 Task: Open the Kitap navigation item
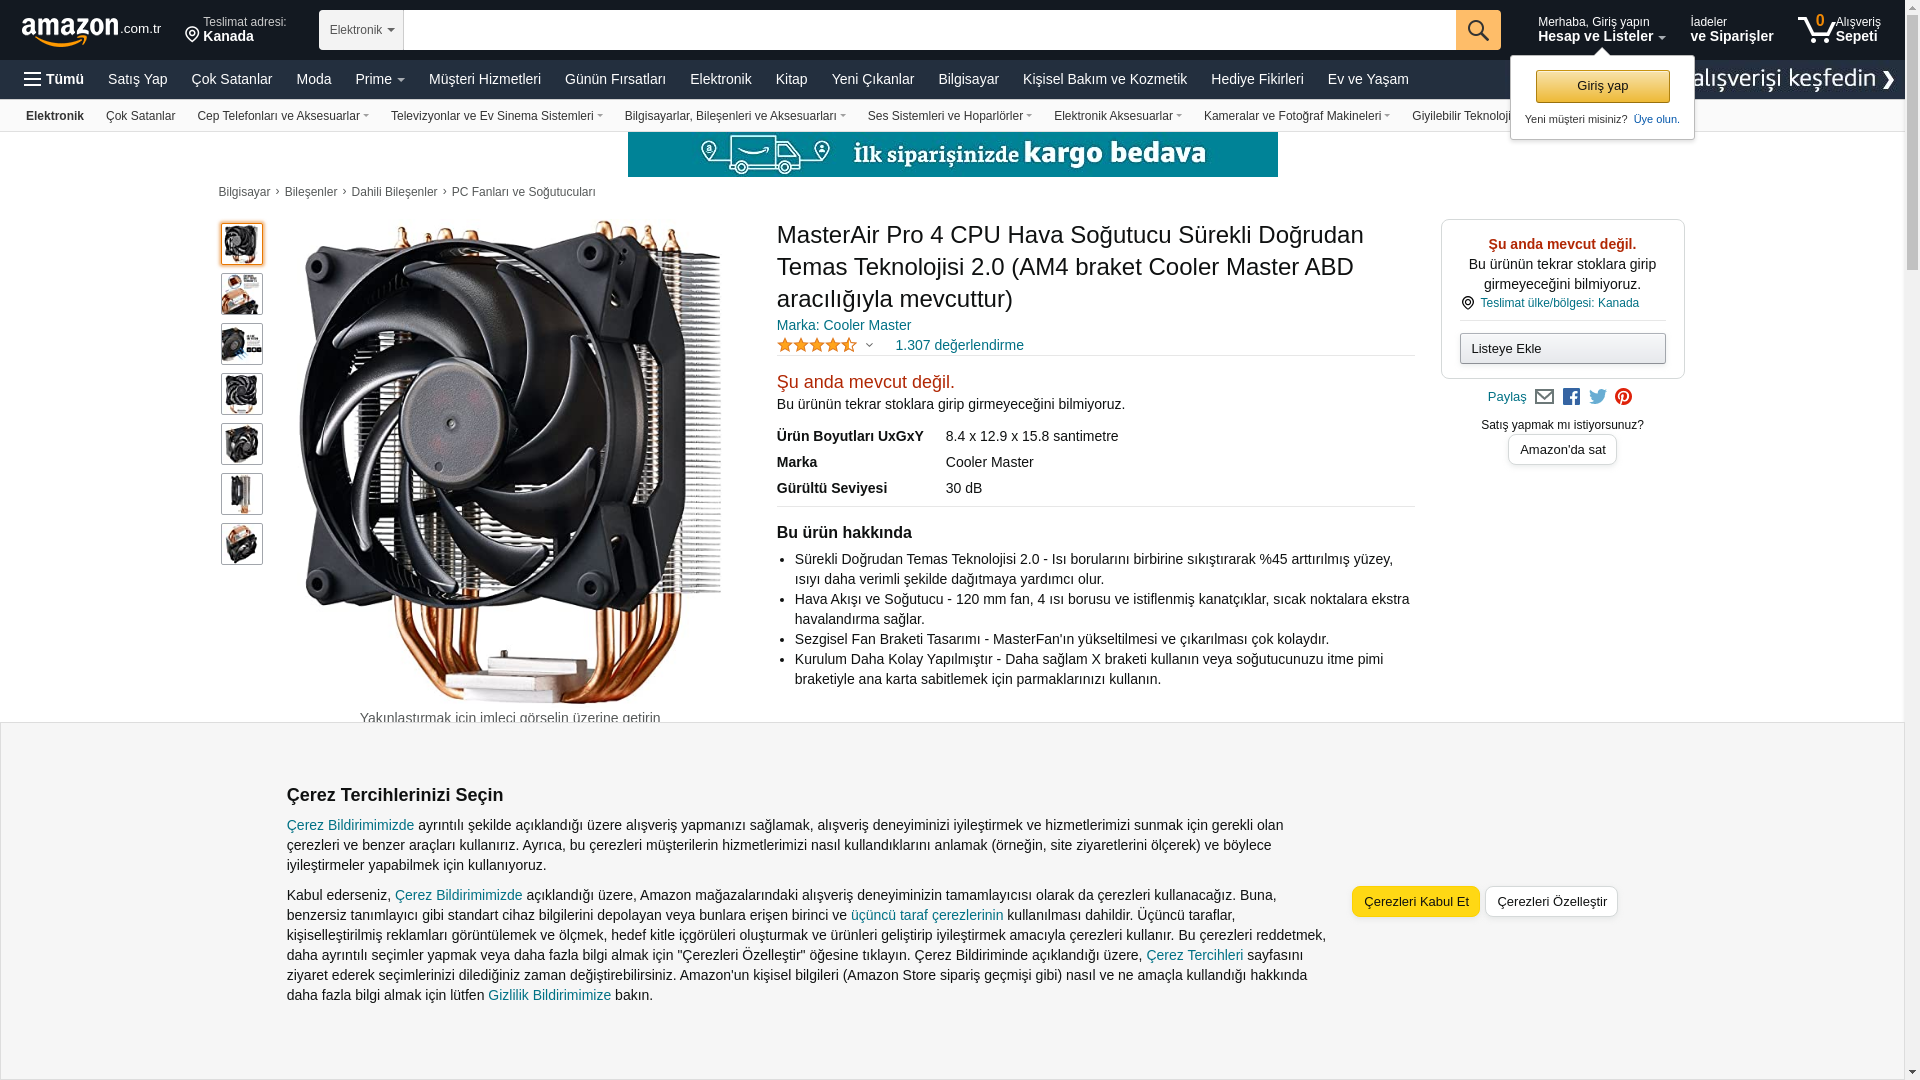[791, 79]
